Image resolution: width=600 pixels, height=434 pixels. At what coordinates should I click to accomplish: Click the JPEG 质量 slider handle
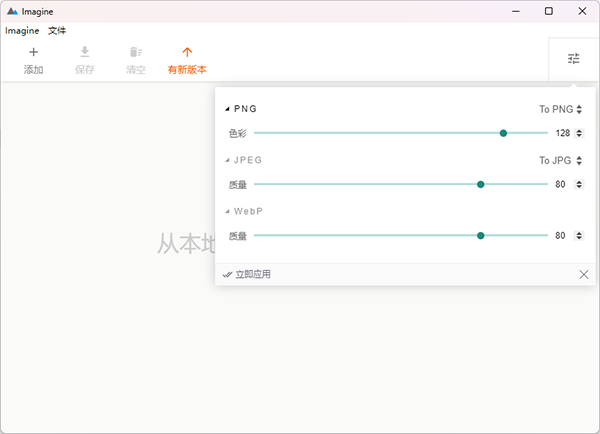coord(481,184)
